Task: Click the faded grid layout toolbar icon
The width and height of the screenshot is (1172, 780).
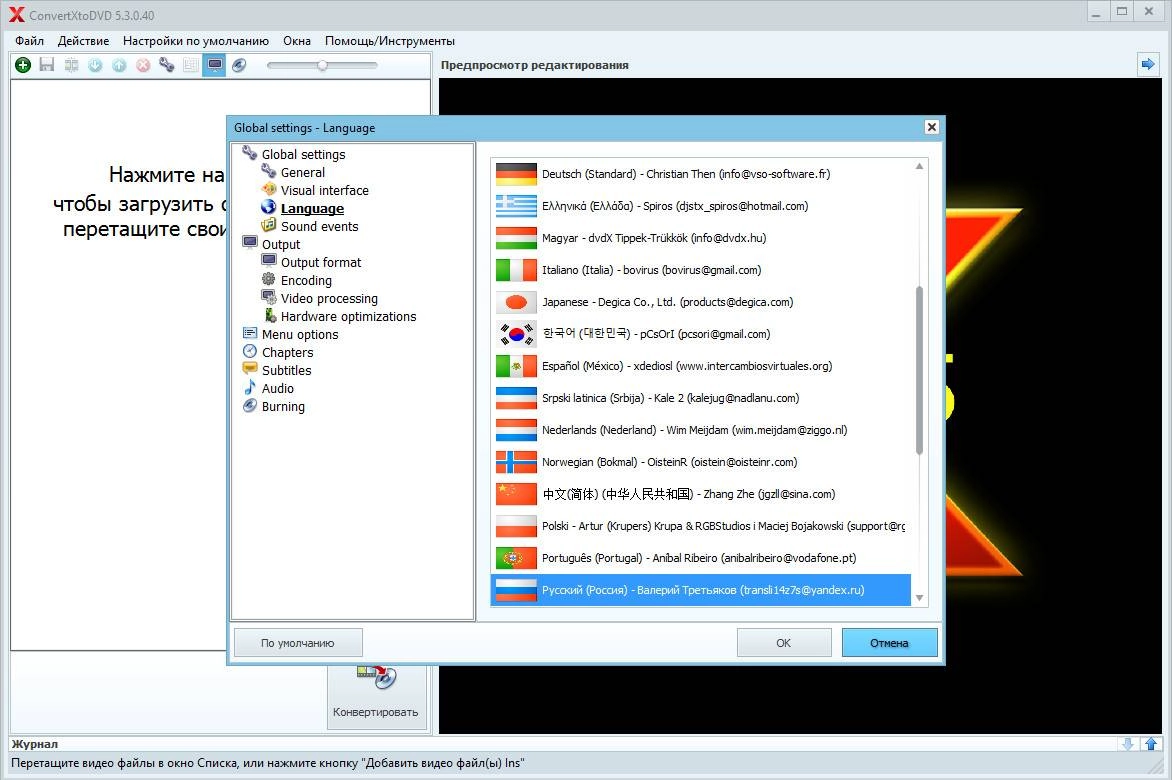Action: [x=191, y=65]
